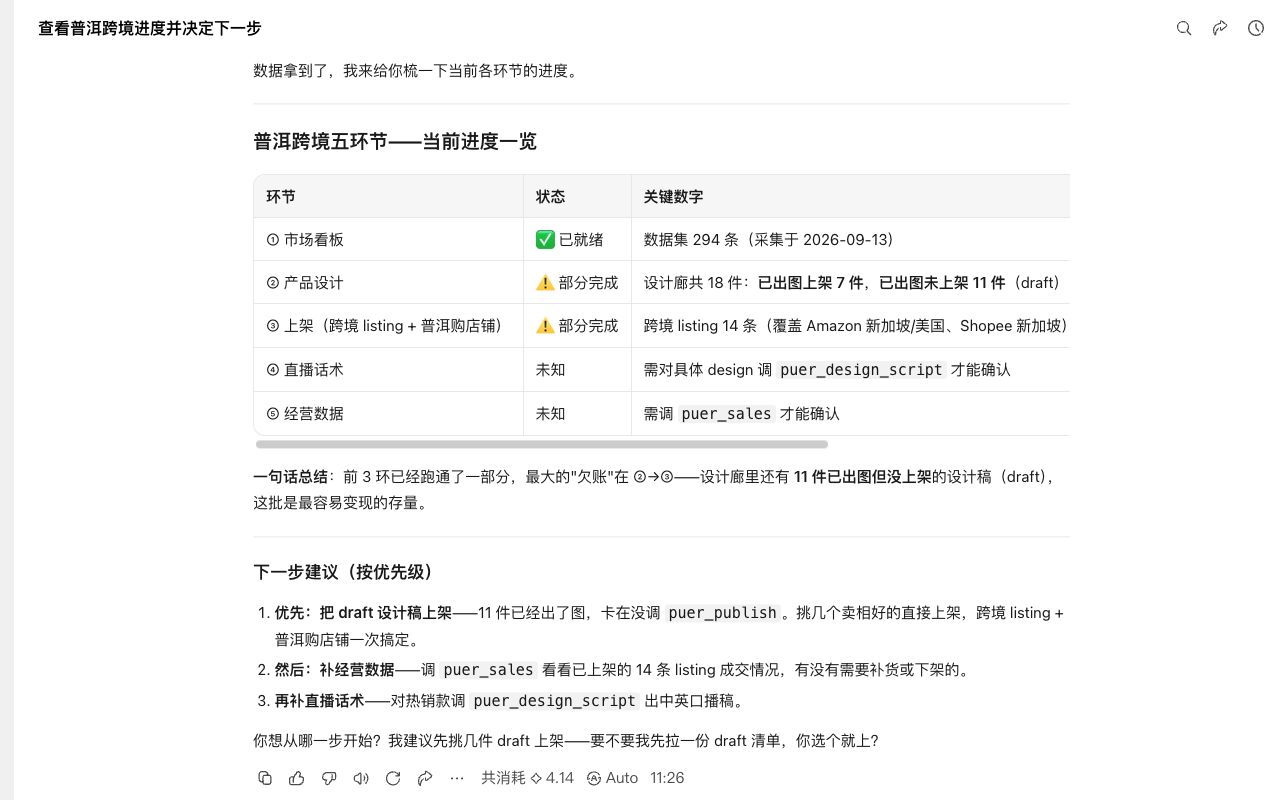The height and width of the screenshot is (800, 1270).
Task: Select the ④ 直播话术 table cell
Action: click(389, 370)
